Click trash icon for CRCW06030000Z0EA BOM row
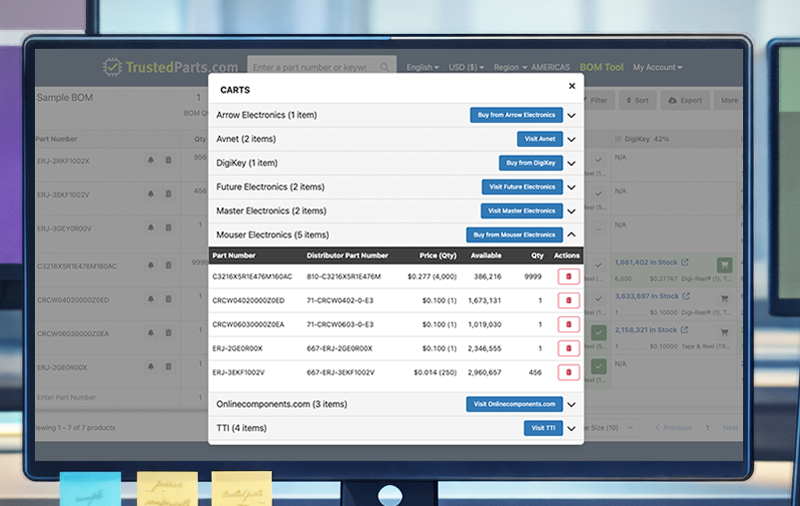800x506 pixels. (168, 333)
